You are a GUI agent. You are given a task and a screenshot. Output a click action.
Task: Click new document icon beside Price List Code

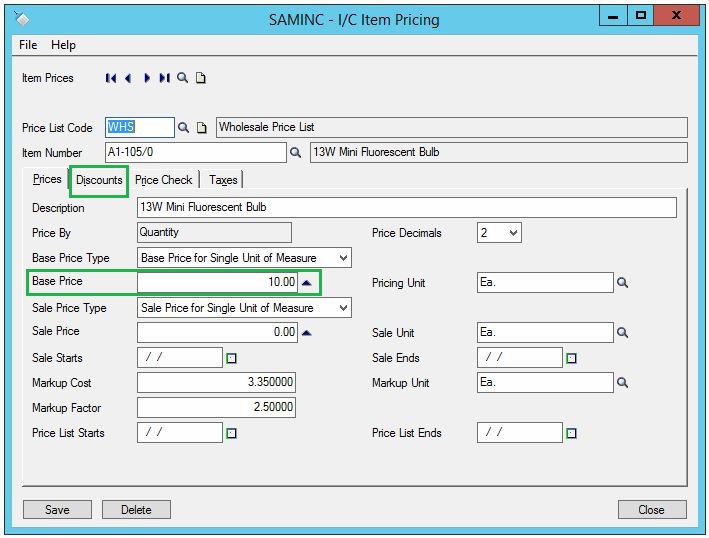click(201, 128)
